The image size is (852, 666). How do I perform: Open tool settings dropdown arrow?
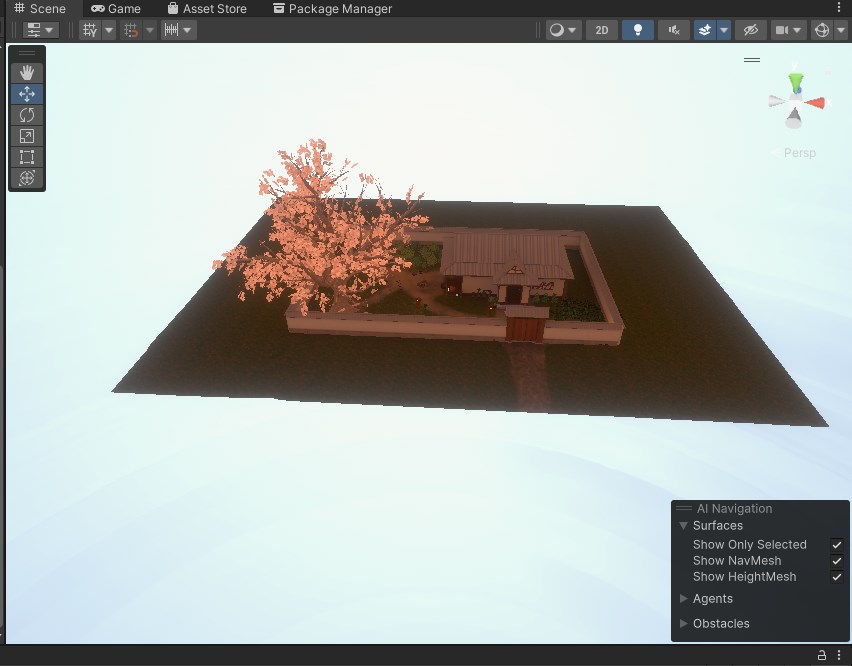click(x=49, y=30)
